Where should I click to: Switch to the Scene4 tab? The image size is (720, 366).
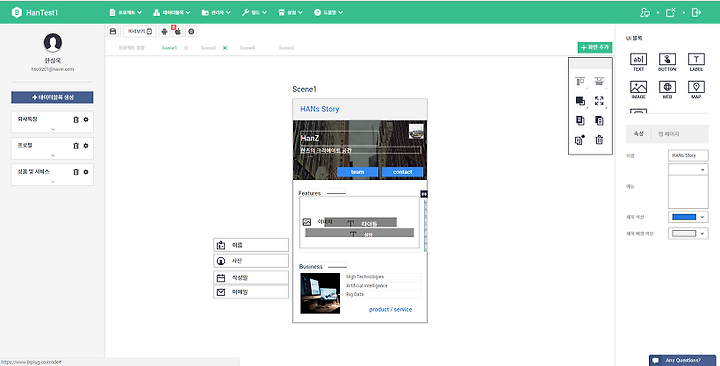tap(247, 48)
